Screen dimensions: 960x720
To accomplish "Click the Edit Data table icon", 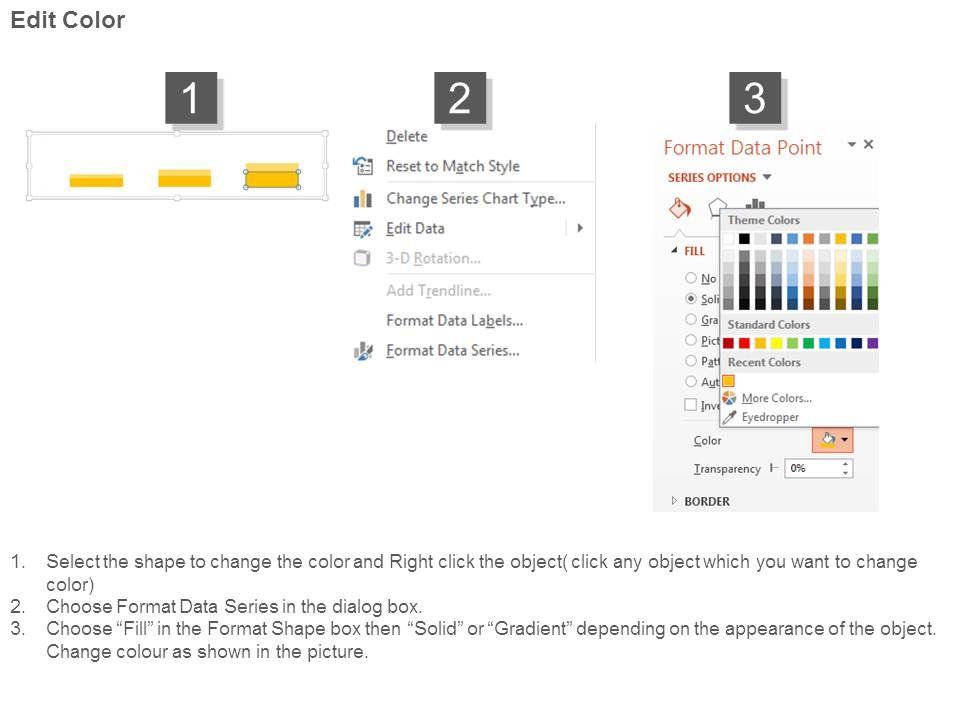I will (x=363, y=229).
